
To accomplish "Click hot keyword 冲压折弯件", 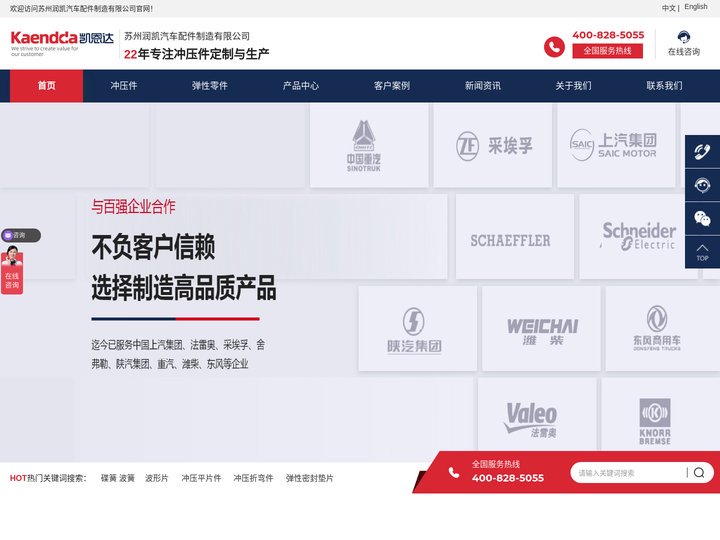I will [253, 478].
